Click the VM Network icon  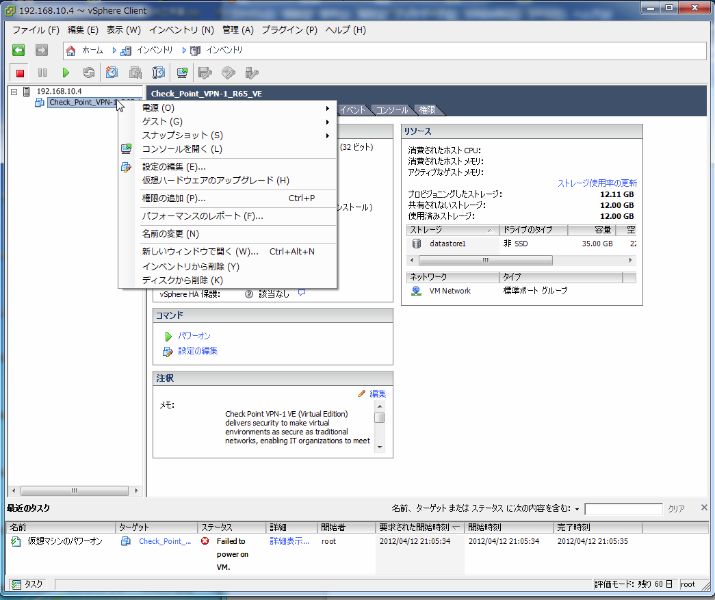[x=416, y=291]
